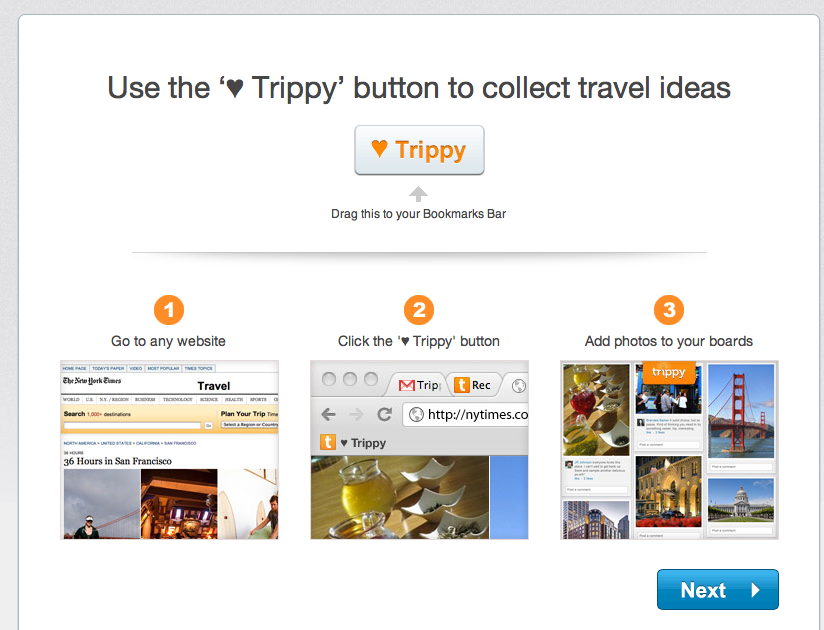Click the orange trippy logo badge on boards

(x=669, y=372)
